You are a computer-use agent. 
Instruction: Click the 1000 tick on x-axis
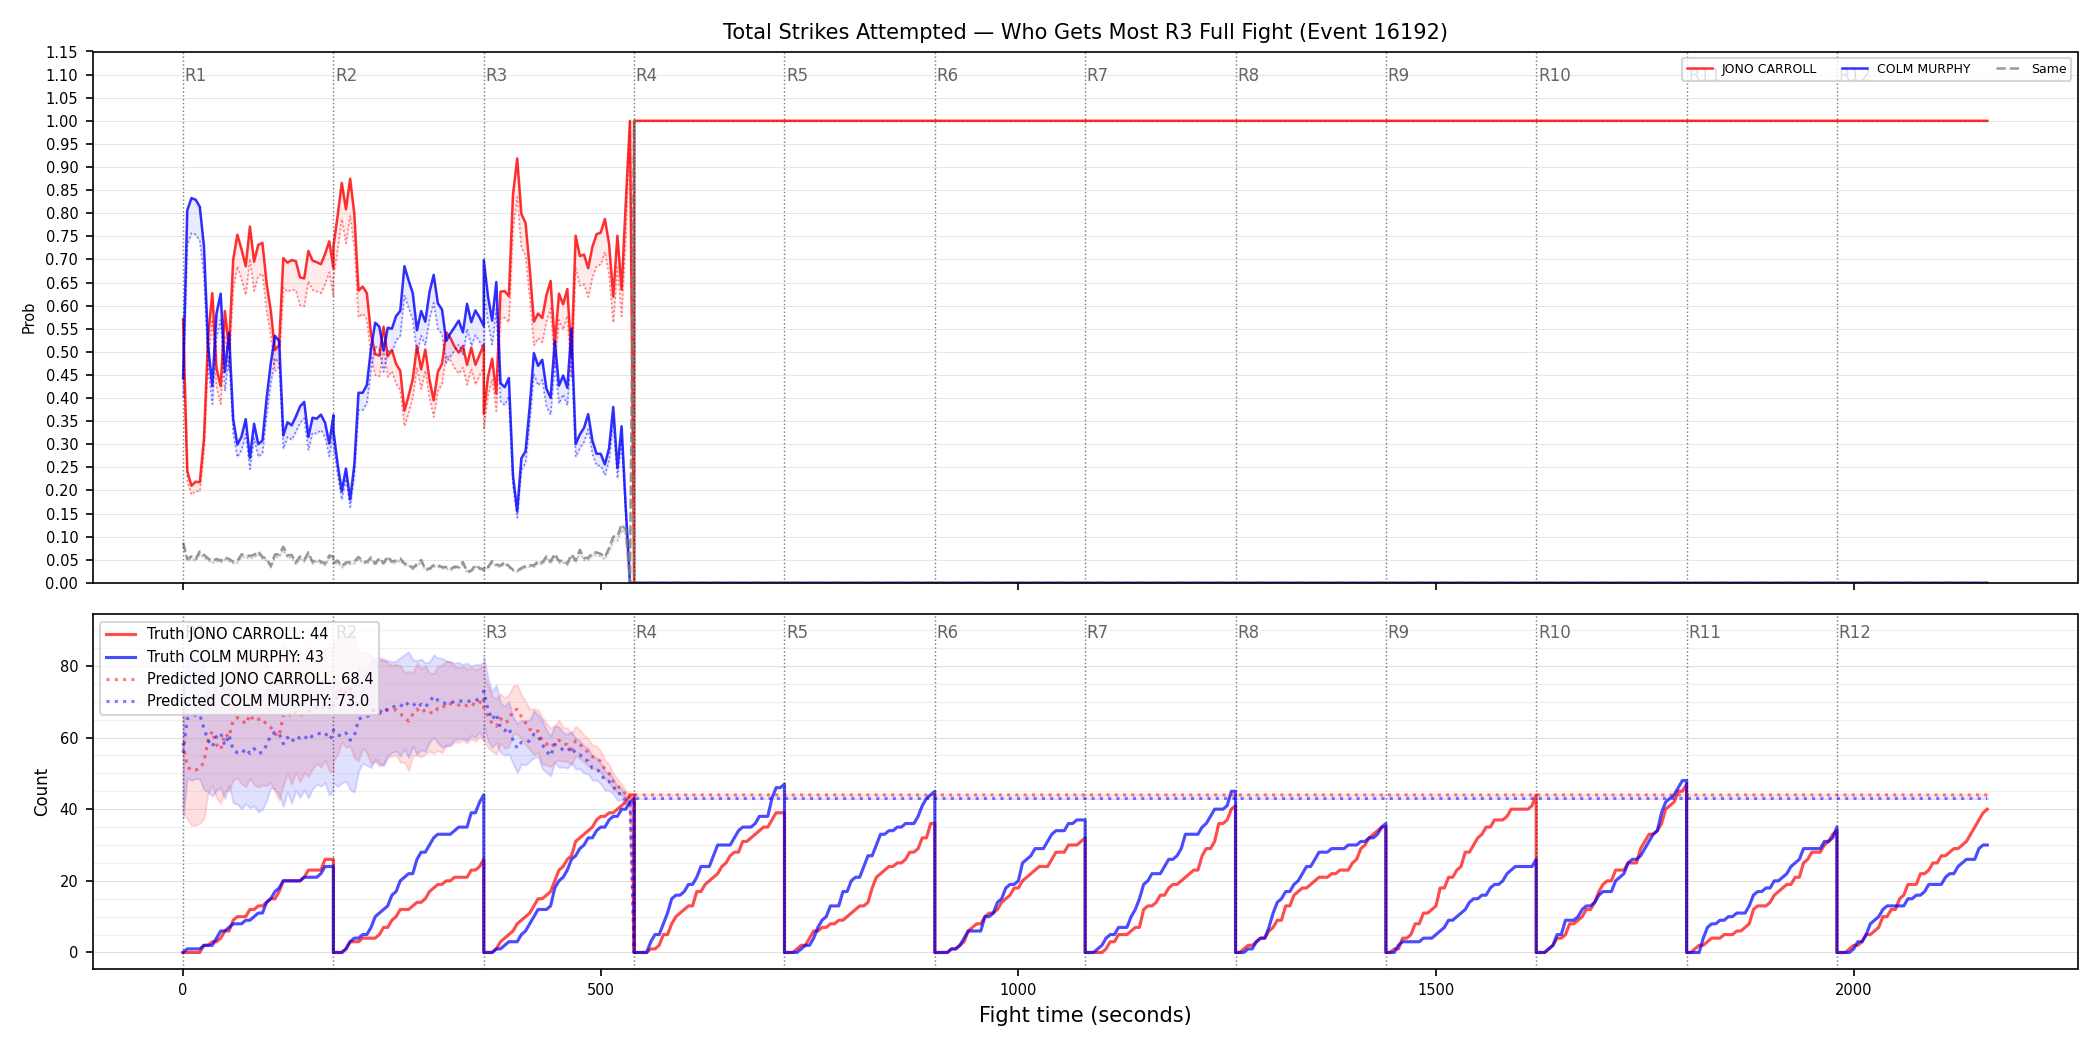point(1018,990)
